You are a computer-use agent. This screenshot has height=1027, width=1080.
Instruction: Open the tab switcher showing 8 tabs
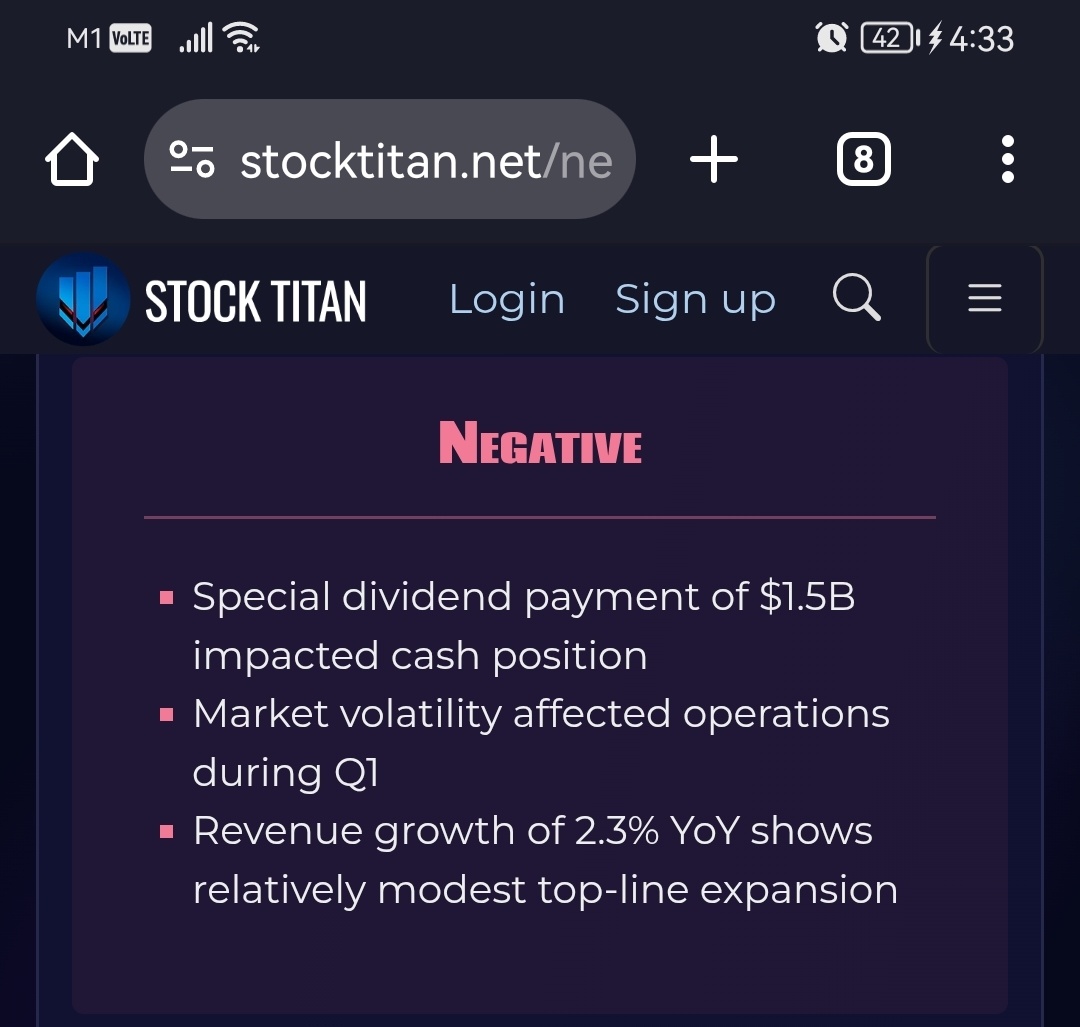click(x=863, y=159)
